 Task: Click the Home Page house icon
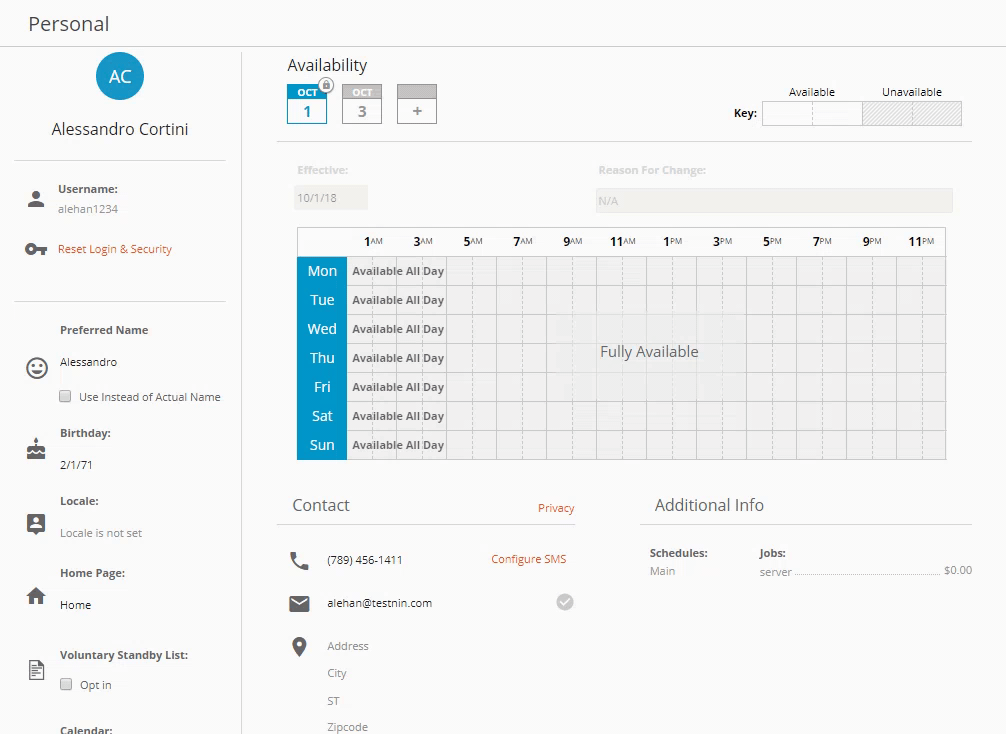(x=36, y=596)
